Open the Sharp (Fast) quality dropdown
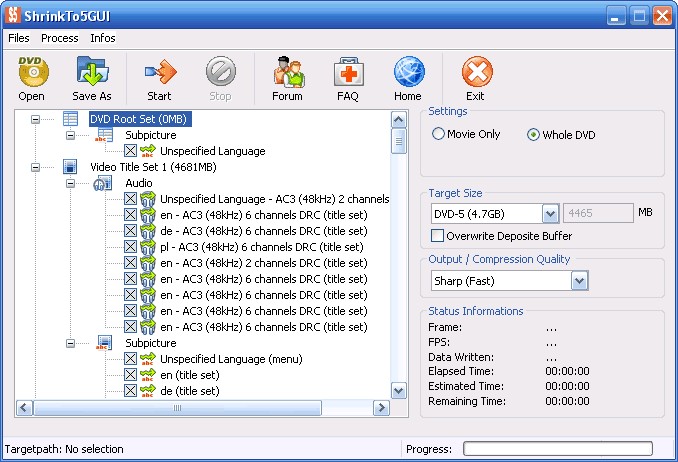Viewport: 678px width, 462px height. (x=579, y=281)
